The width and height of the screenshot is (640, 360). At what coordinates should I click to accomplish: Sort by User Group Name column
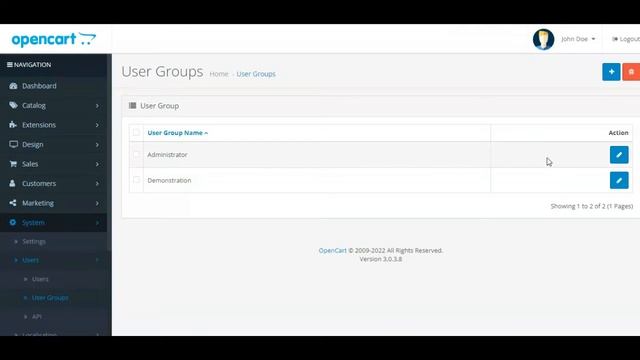[x=178, y=133]
